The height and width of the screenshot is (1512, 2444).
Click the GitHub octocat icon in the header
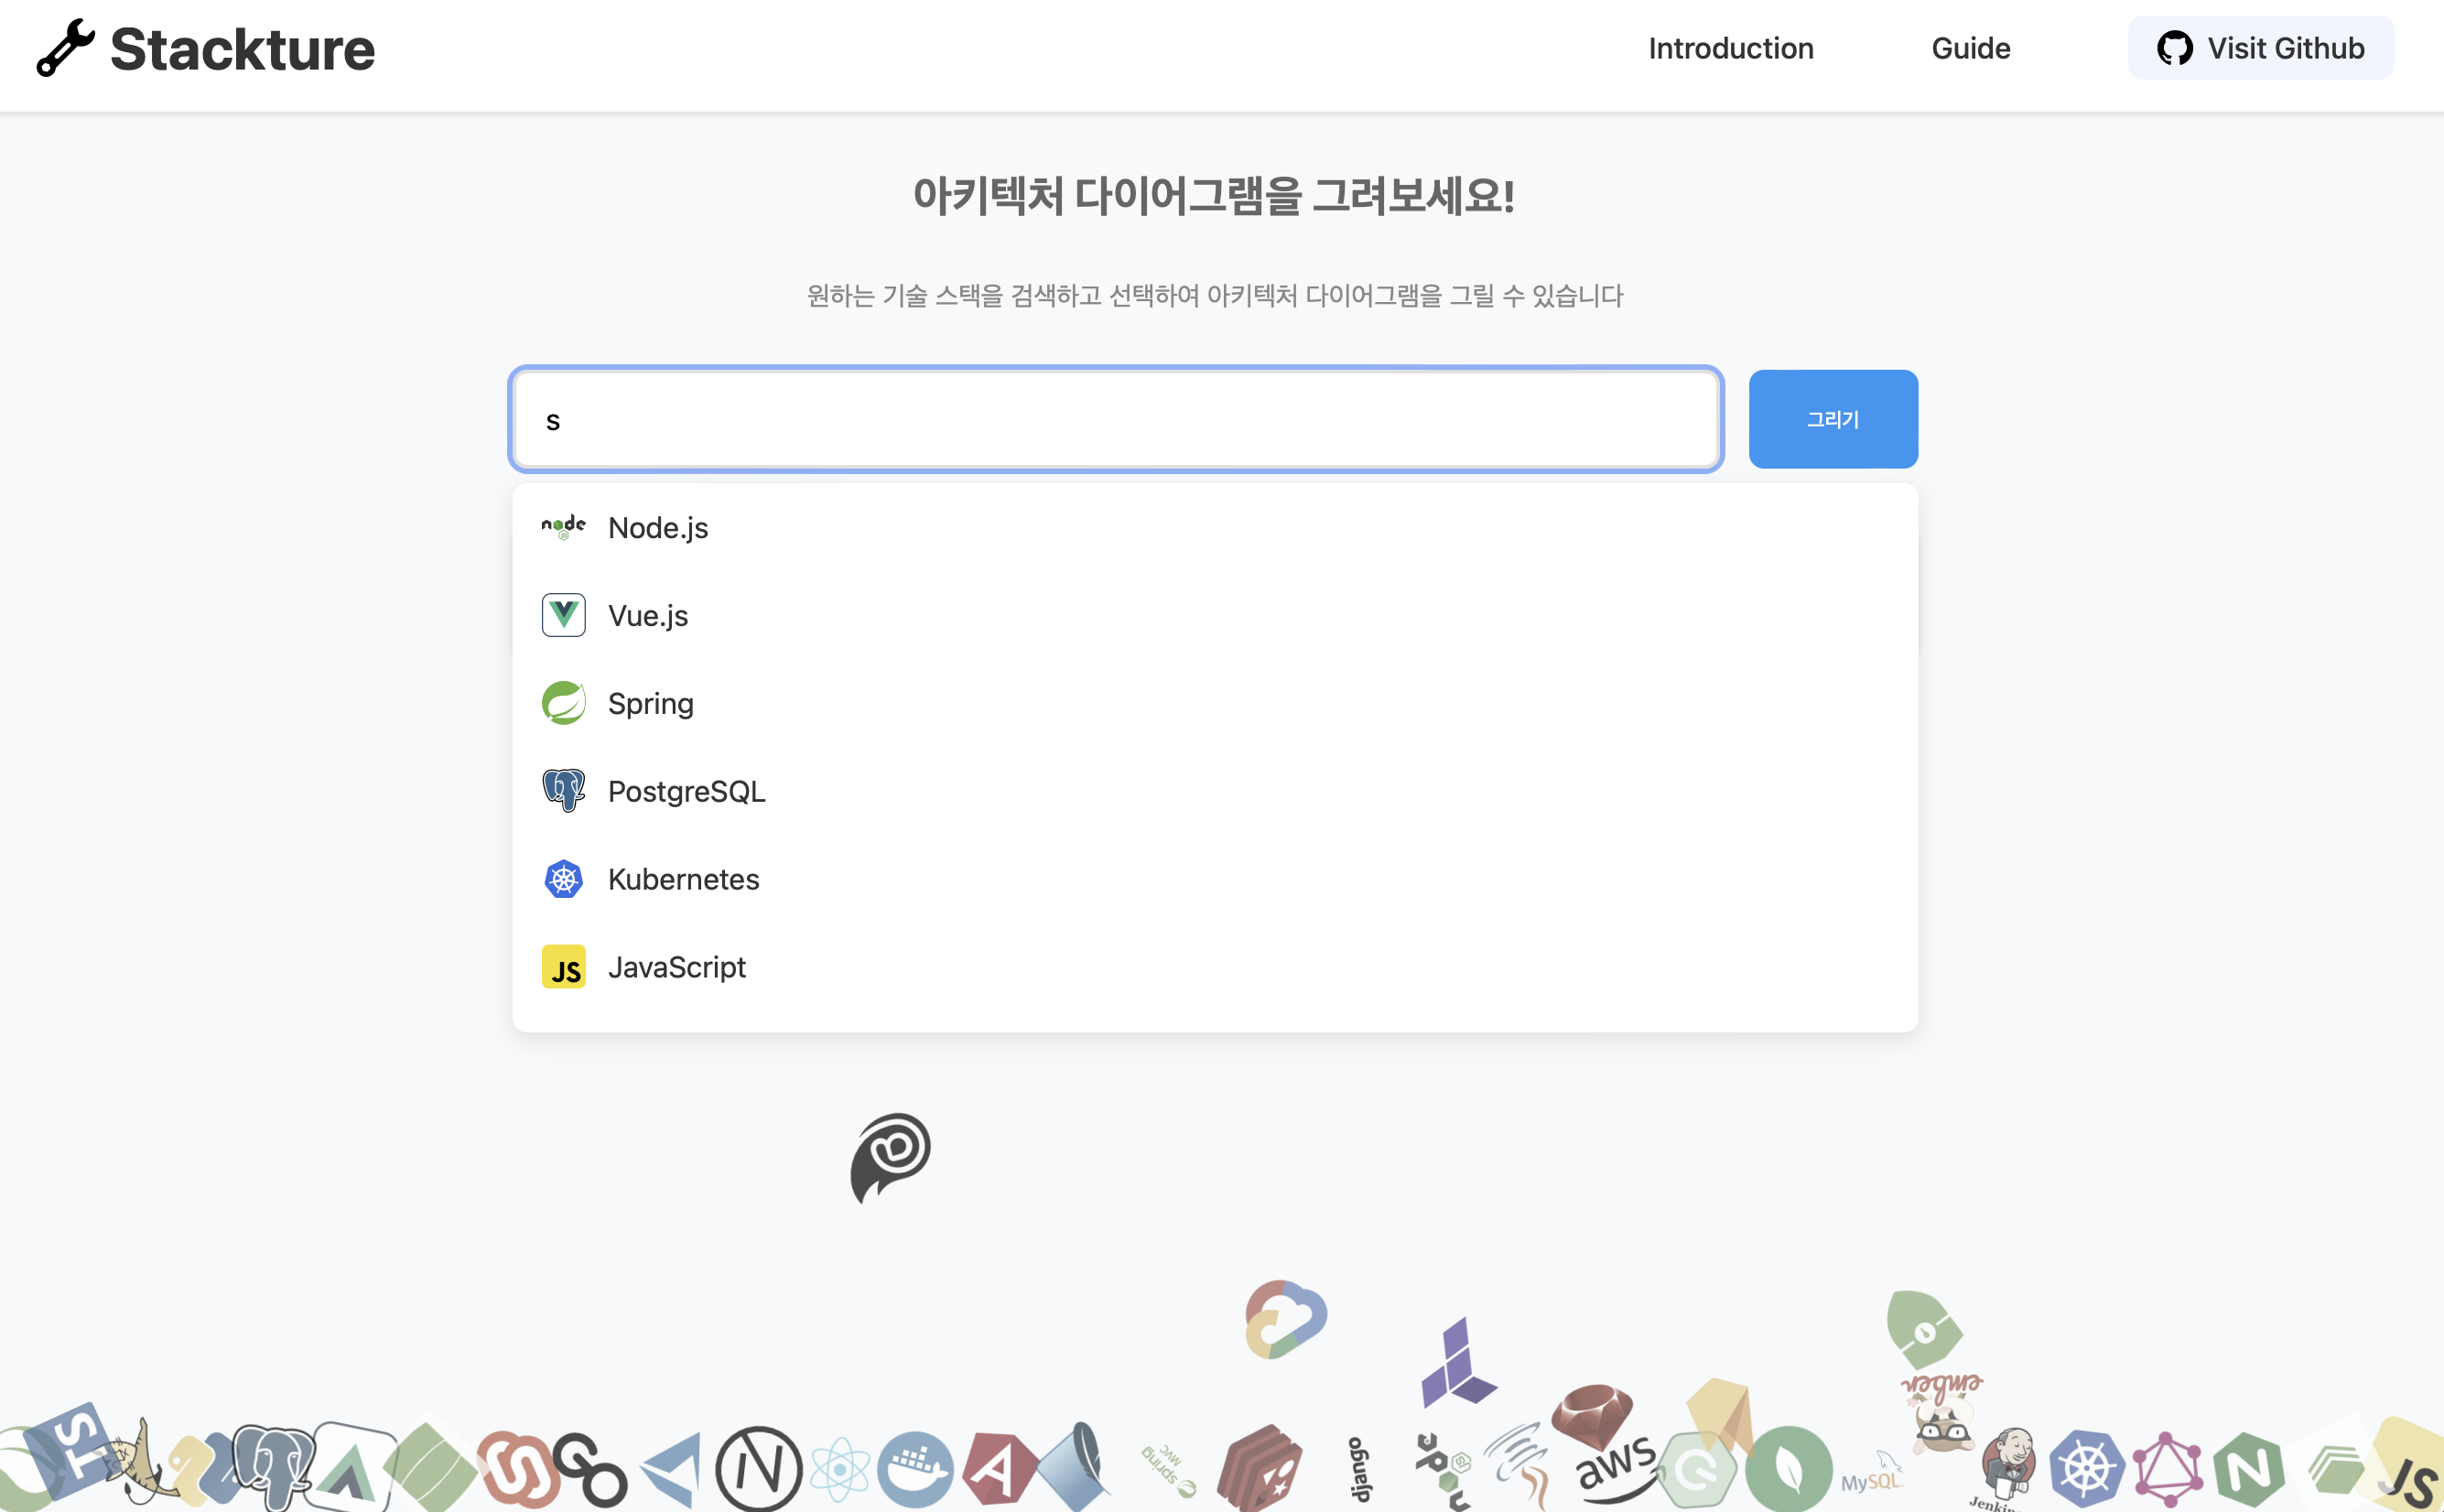2178,47
